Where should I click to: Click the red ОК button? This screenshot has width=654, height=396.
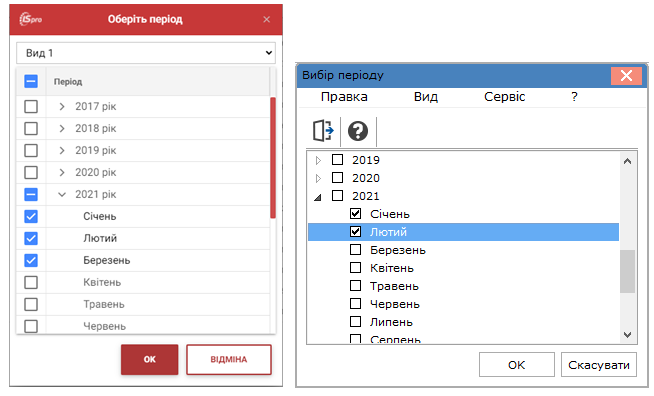(149, 359)
